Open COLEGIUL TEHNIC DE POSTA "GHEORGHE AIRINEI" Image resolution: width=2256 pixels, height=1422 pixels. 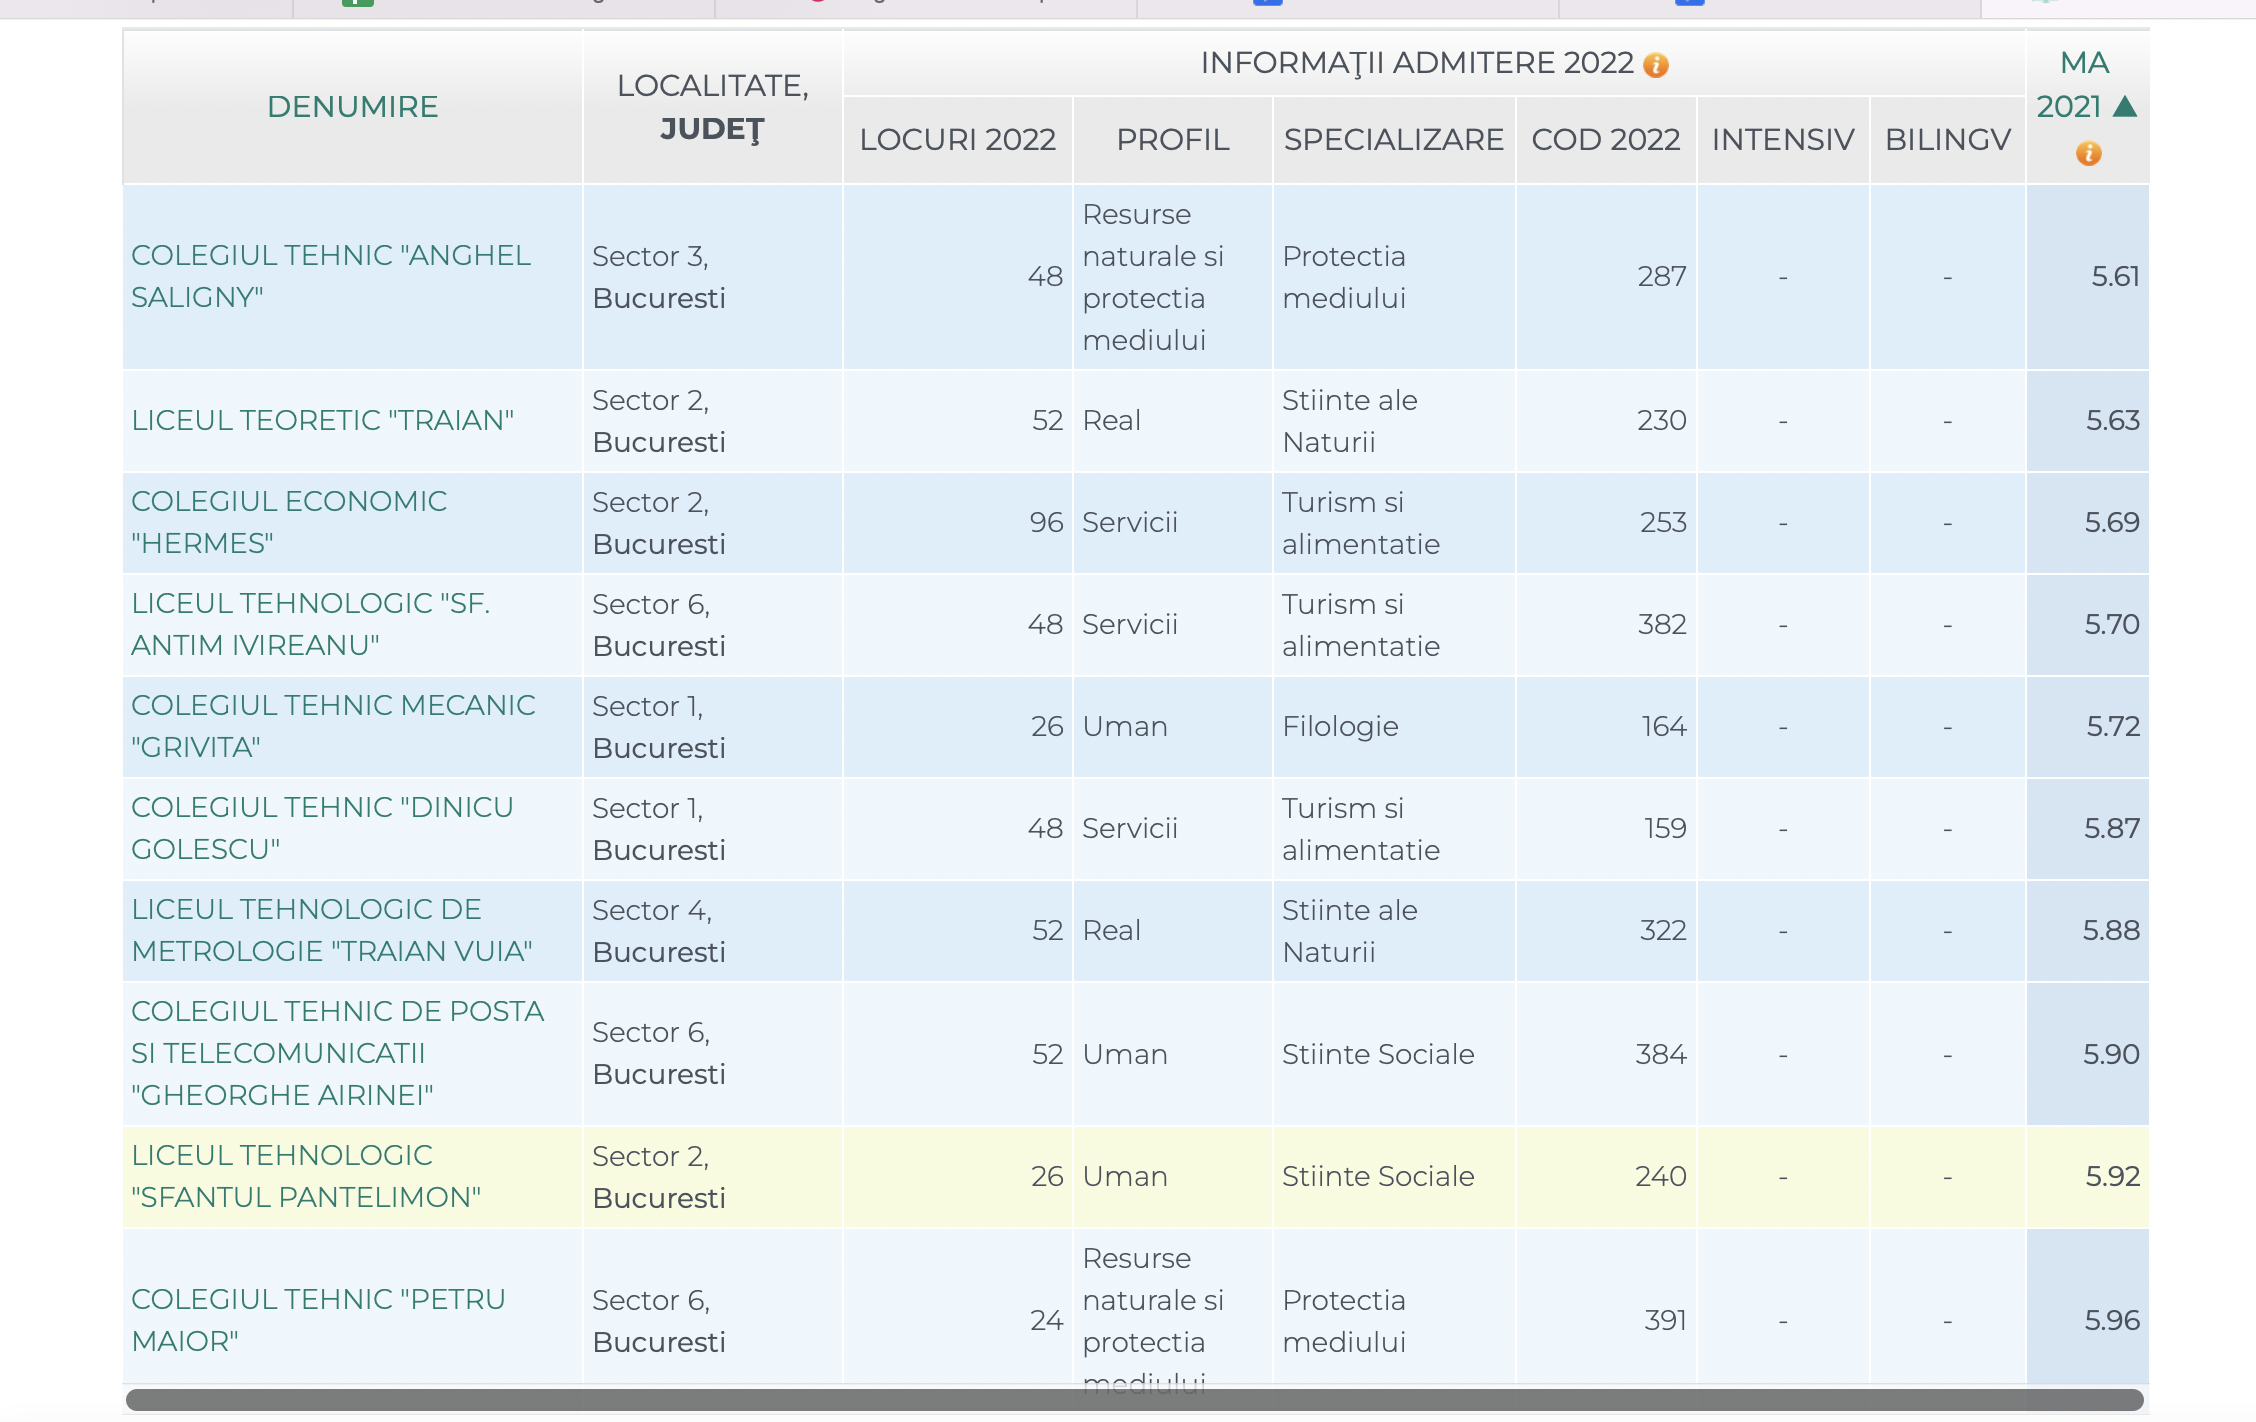(x=337, y=1053)
